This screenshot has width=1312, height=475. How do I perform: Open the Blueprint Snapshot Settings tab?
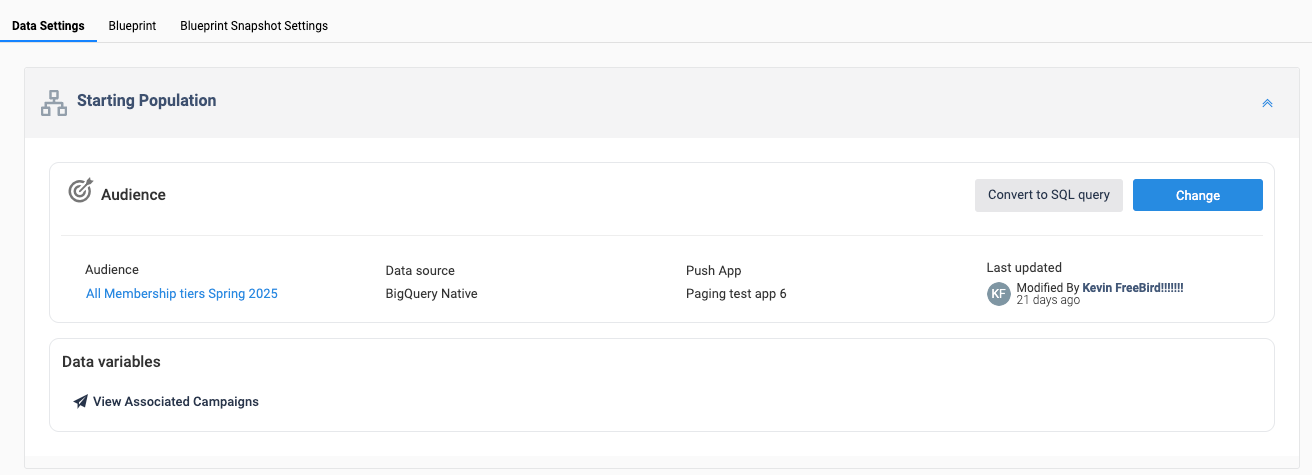tap(254, 26)
